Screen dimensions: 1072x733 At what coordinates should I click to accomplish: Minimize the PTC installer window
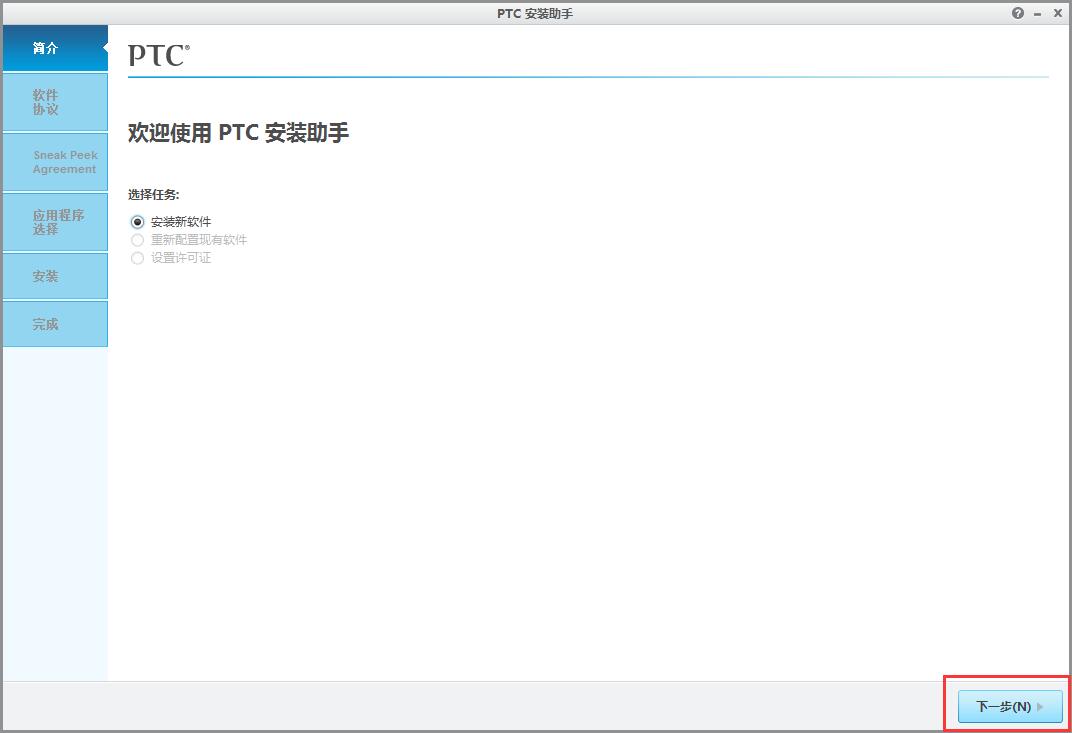pos(1037,14)
